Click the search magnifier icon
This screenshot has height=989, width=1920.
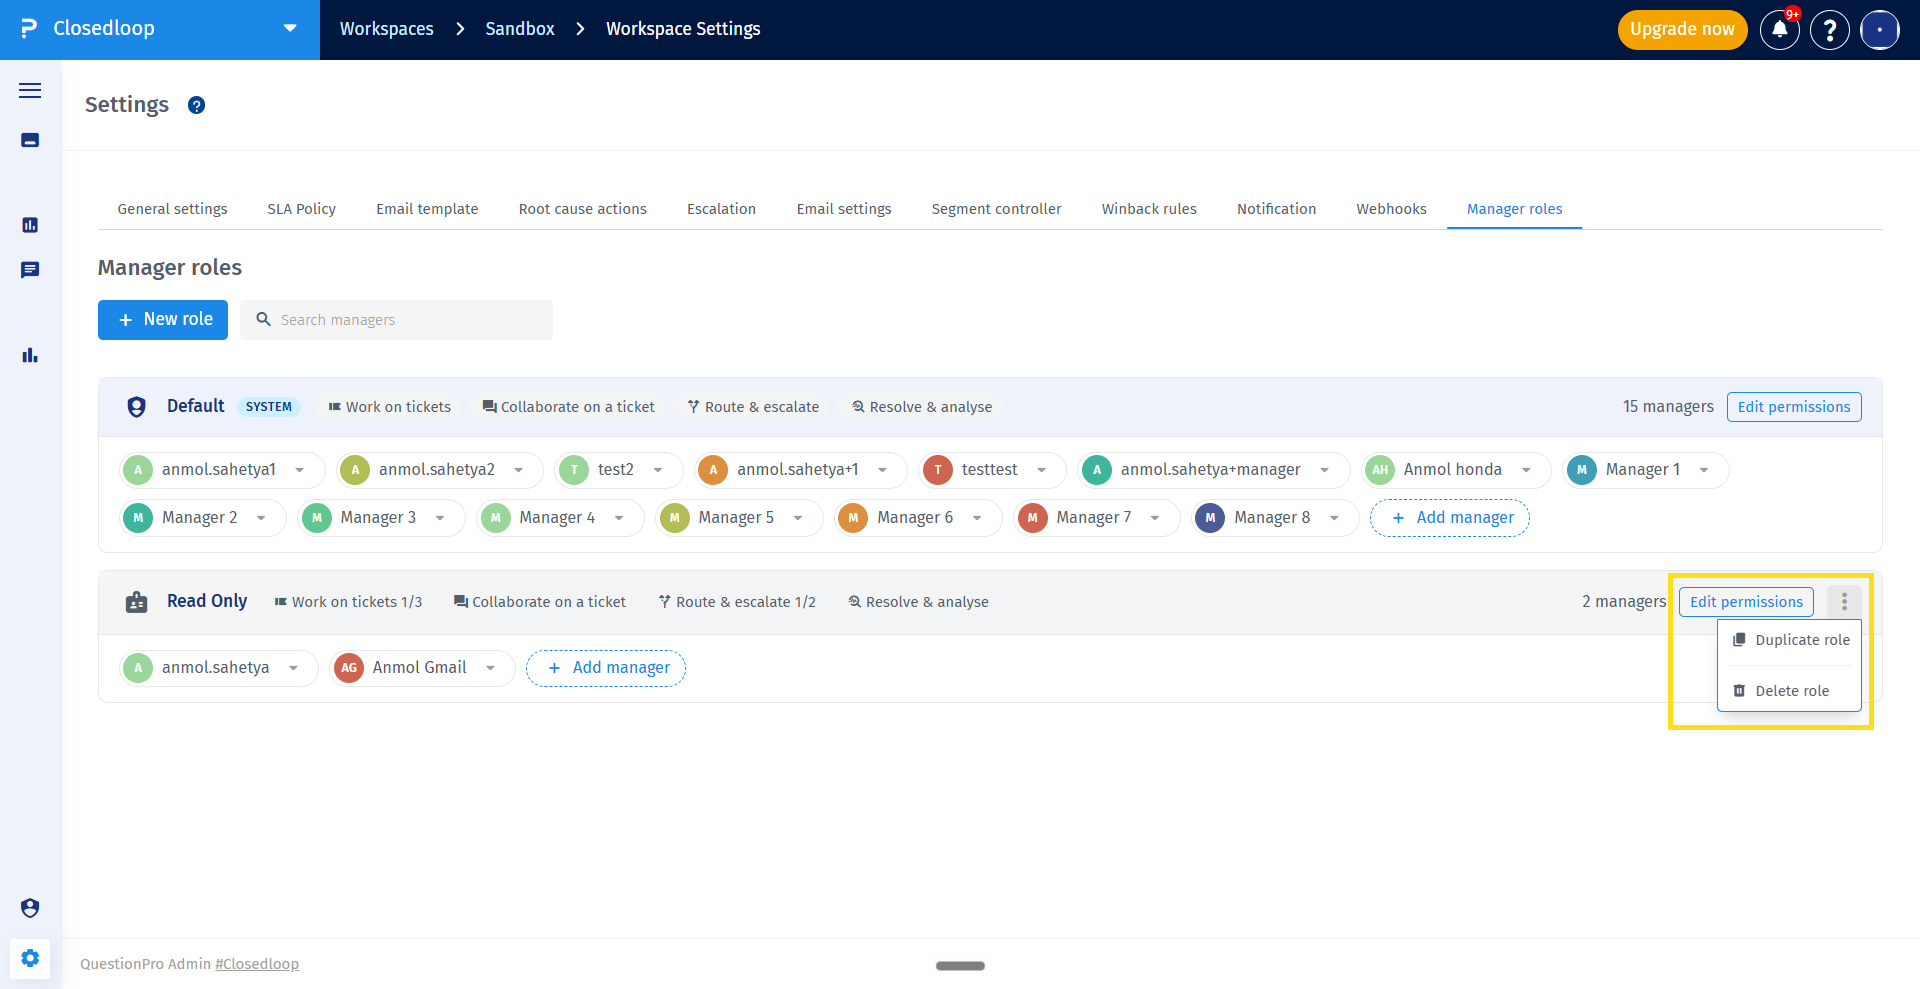(263, 319)
